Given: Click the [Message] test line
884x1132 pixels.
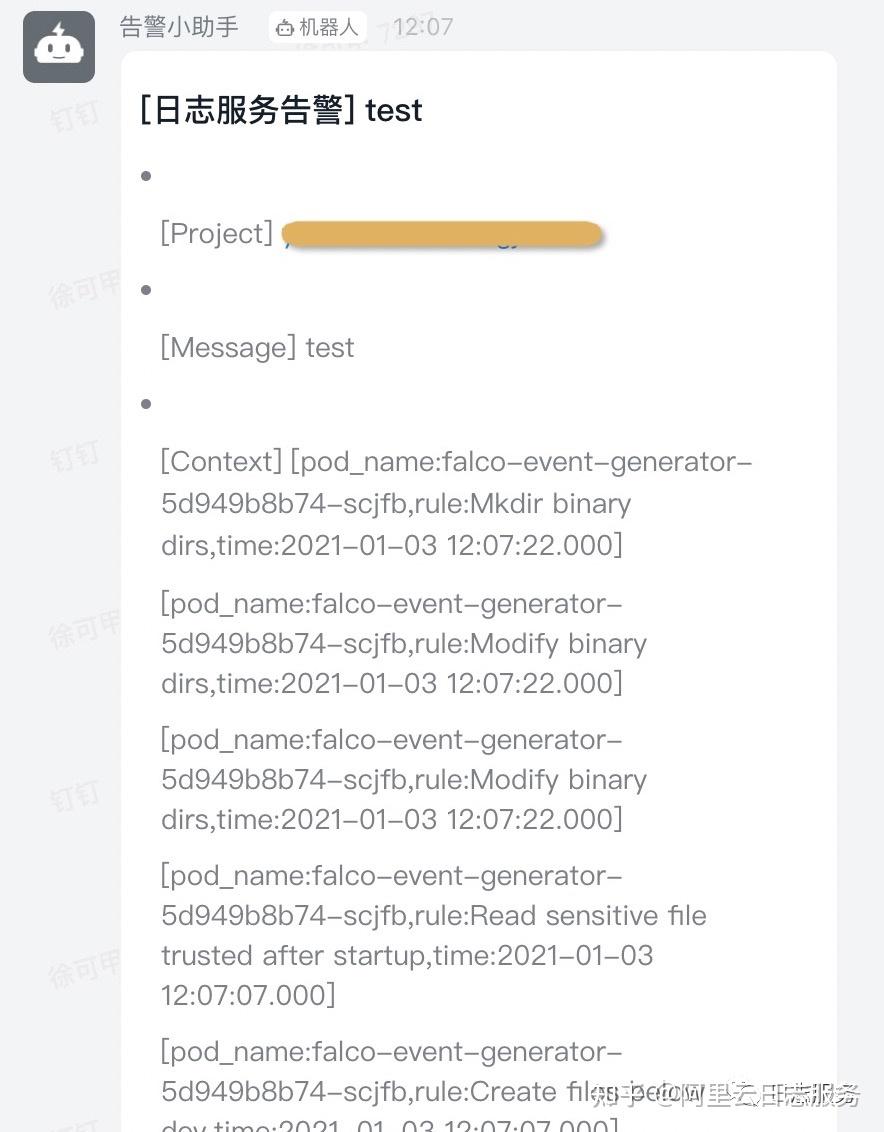Looking at the screenshot, I should coord(257,348).
